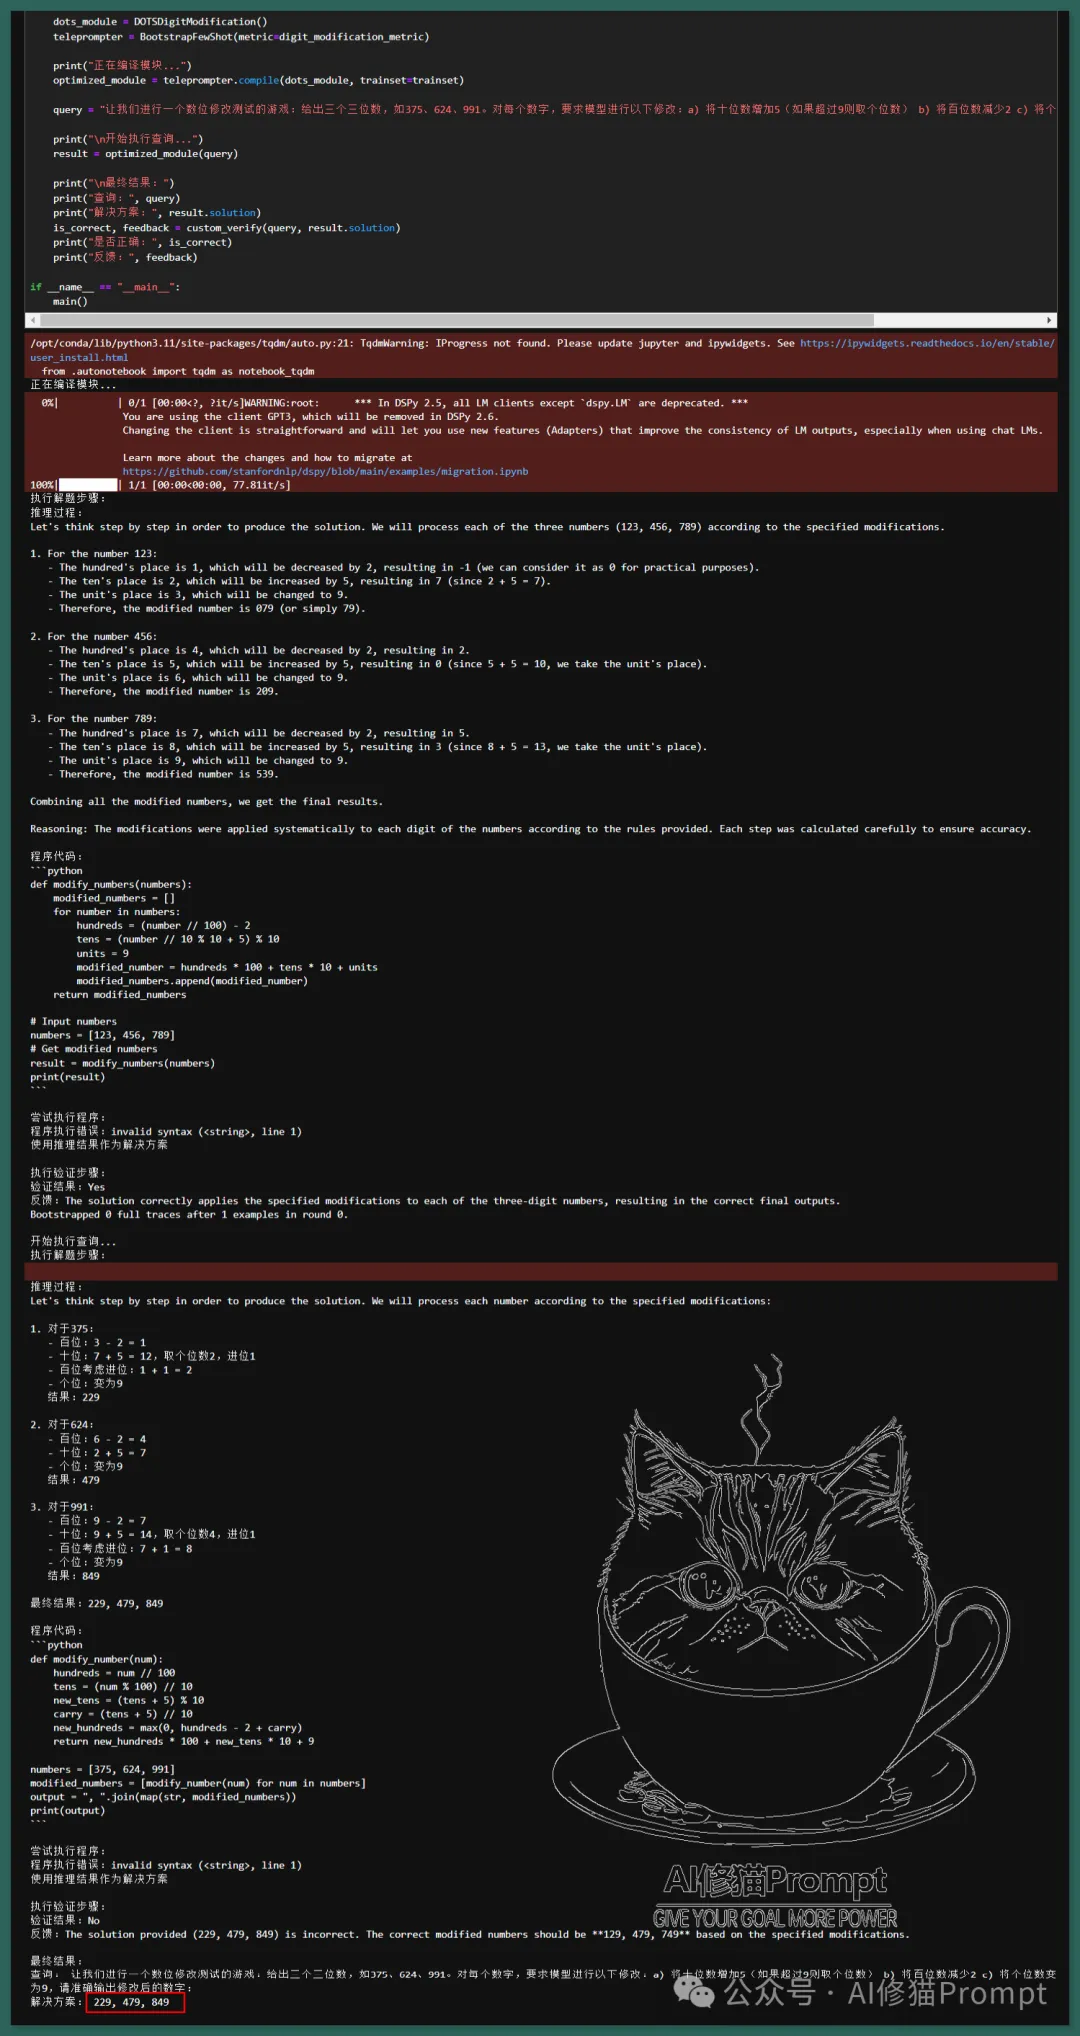Click the heading '1. 对于375:'
1080x2036 pixels.
(x=62, y=1329)
